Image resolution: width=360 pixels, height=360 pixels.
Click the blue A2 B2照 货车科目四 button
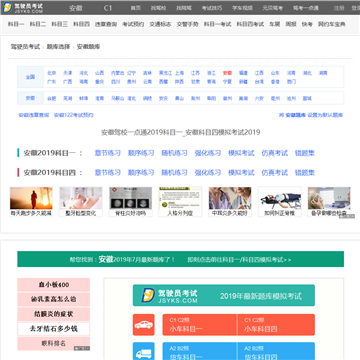click(276, 351)
